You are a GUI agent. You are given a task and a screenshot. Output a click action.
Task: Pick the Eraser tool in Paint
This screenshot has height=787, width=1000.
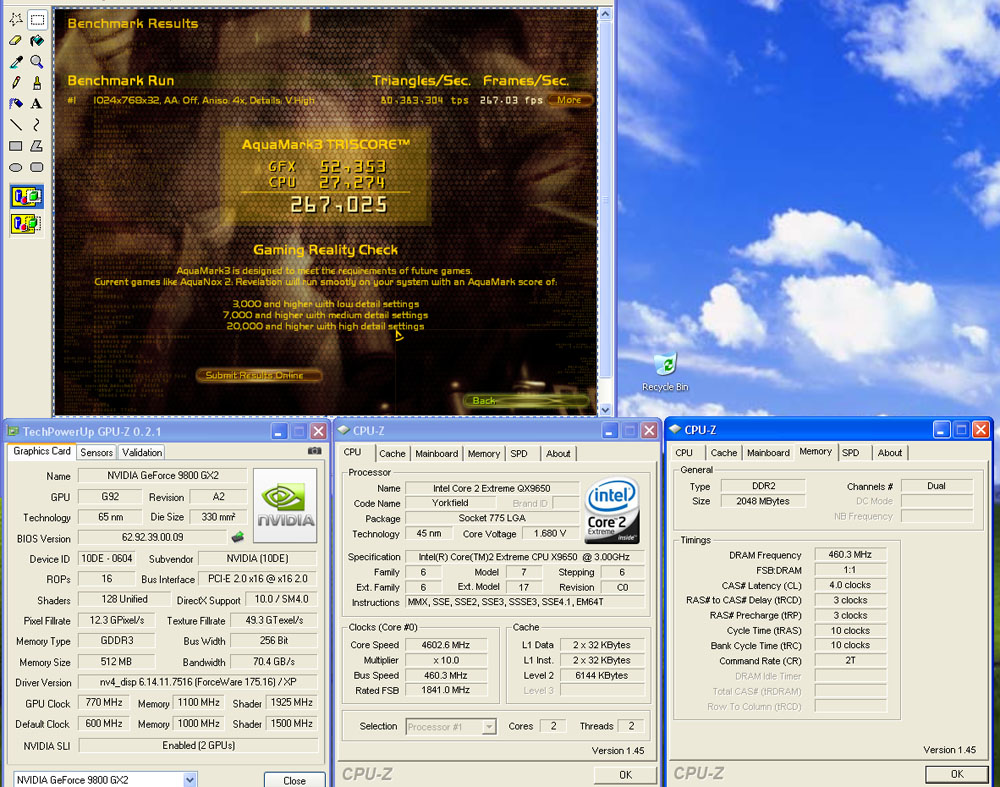[x=16, y=40]
